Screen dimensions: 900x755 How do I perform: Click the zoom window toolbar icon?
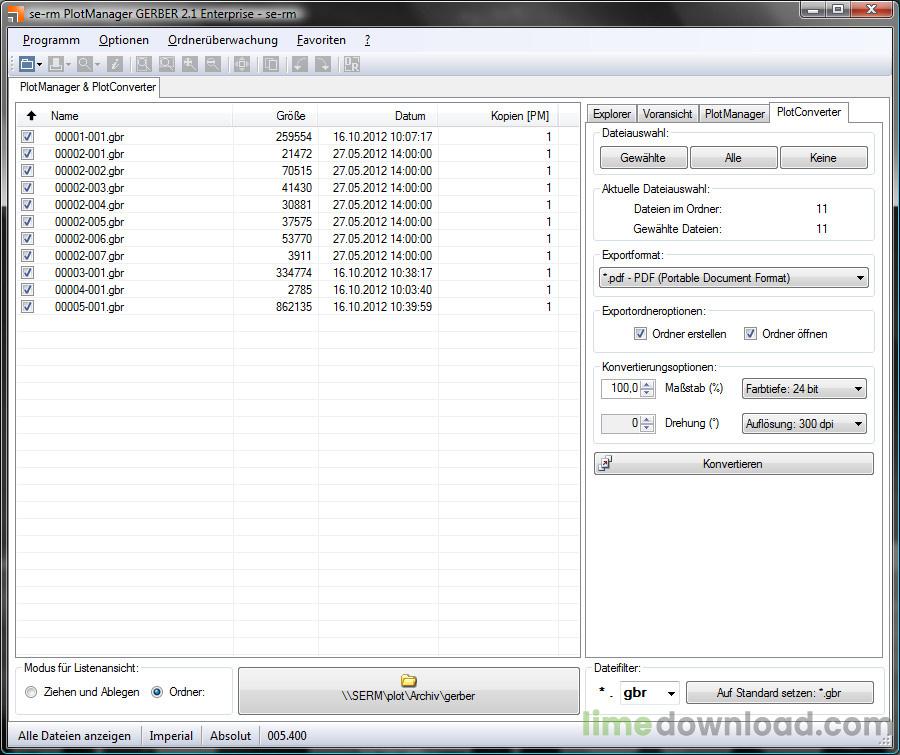[x=143, y=64]
